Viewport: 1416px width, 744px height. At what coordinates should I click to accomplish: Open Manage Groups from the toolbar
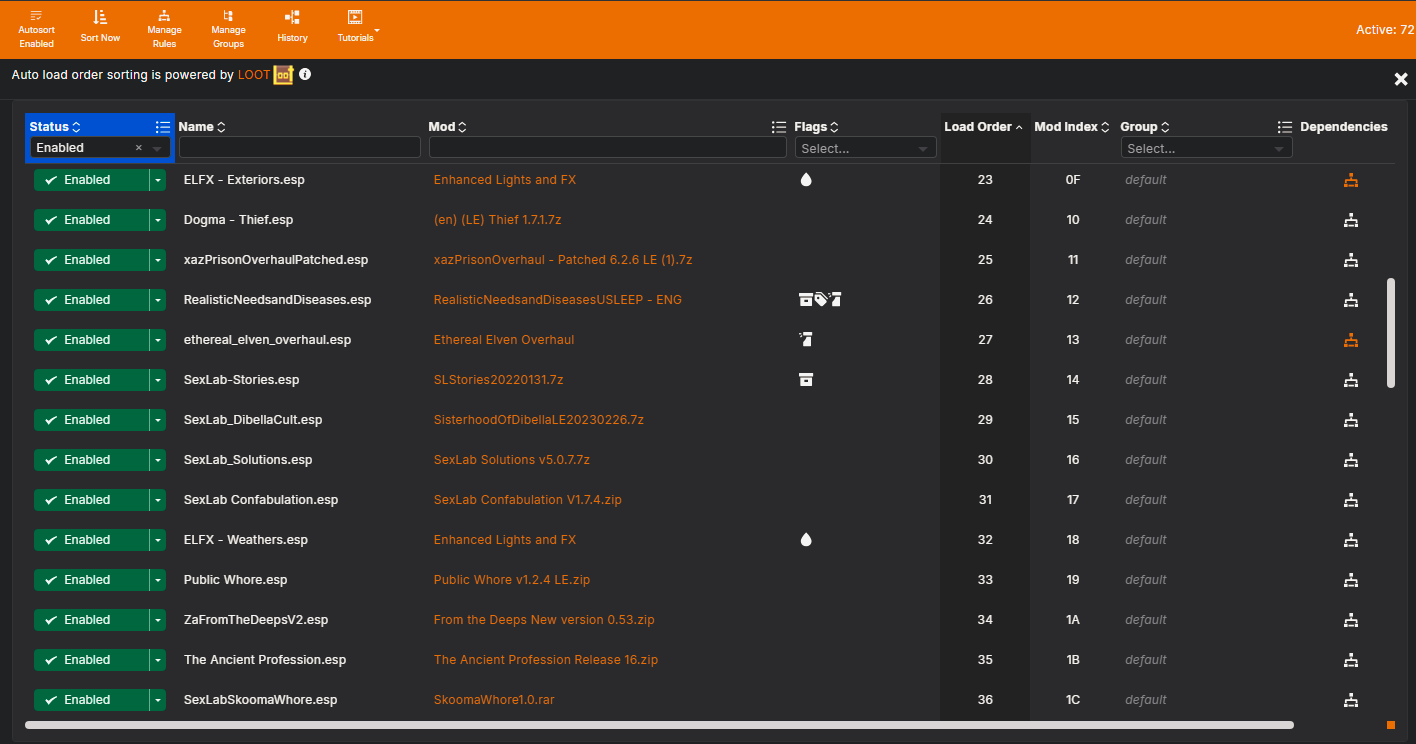tap(228, 28)
